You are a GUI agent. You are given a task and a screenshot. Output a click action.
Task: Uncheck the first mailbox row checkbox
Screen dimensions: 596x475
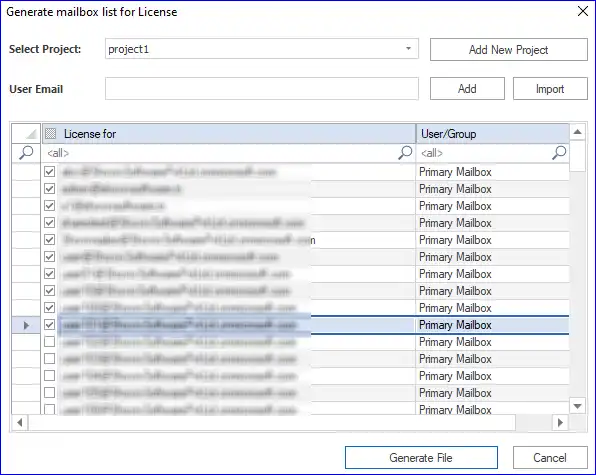tap(49, 172)
